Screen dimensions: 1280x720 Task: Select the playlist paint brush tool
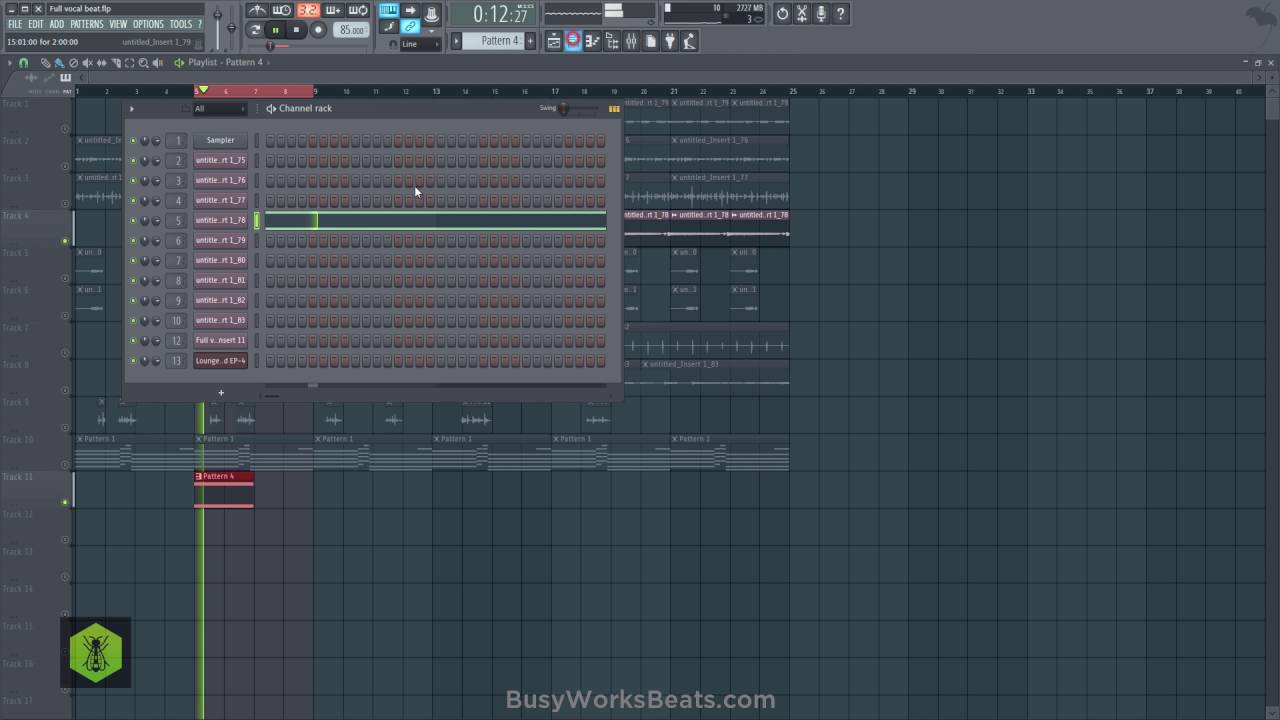click(x=58, y=62)
